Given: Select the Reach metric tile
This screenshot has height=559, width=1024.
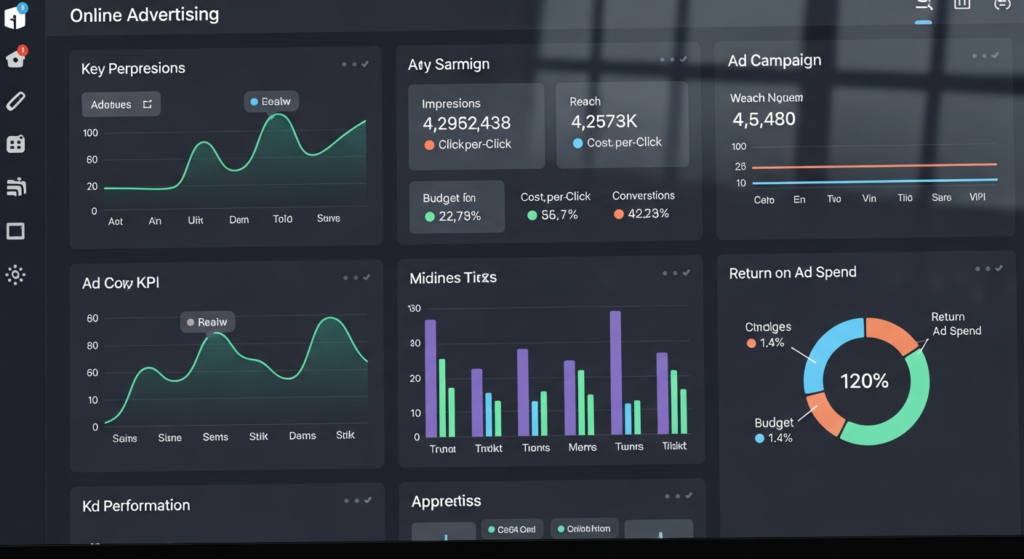Looking at the screenshot, I should point(621,124).
